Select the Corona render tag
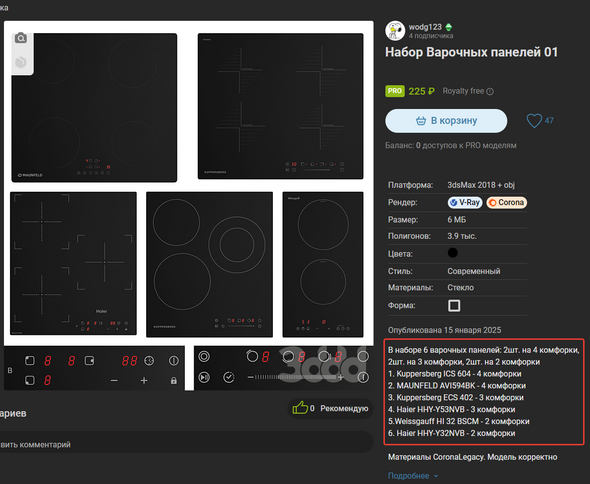590x484 pixels. 506,202
